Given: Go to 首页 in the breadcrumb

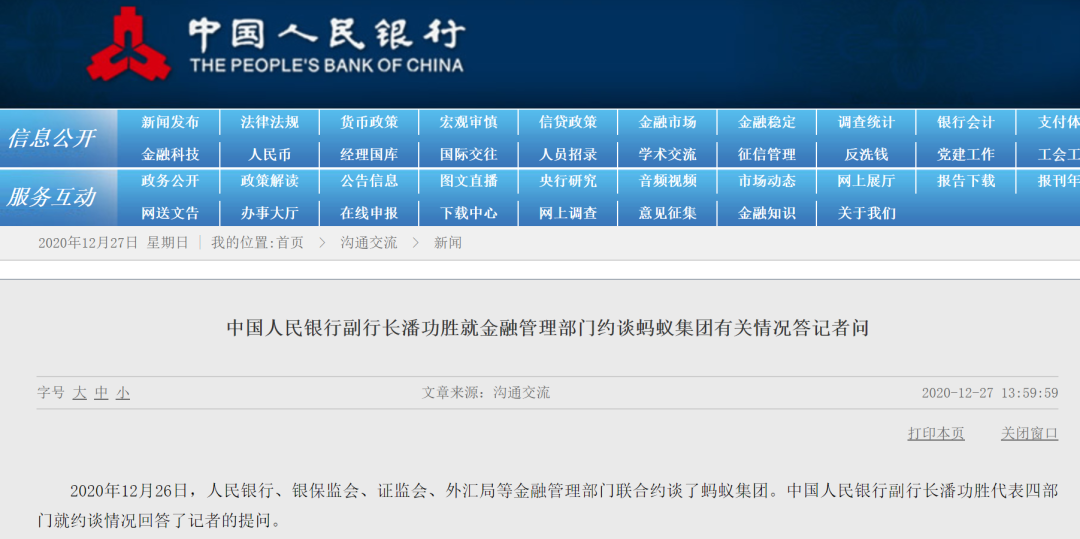Looking at the screenshot, I should click(290, 242).
